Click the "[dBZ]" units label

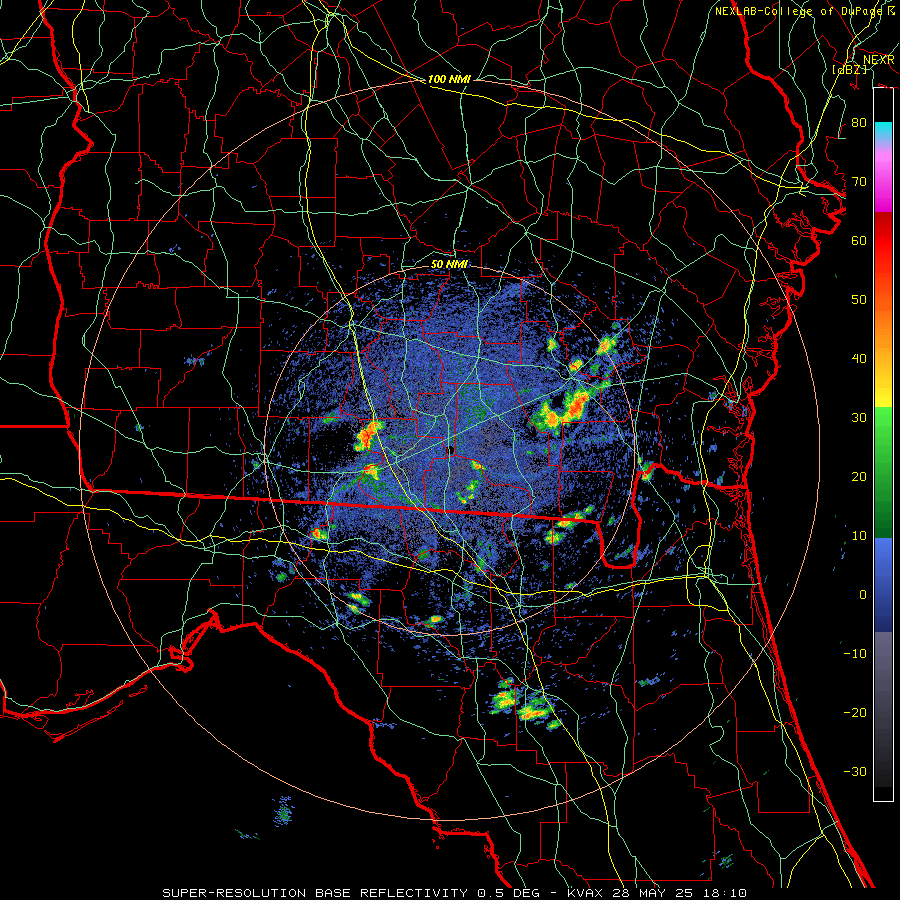click(849, 70)
